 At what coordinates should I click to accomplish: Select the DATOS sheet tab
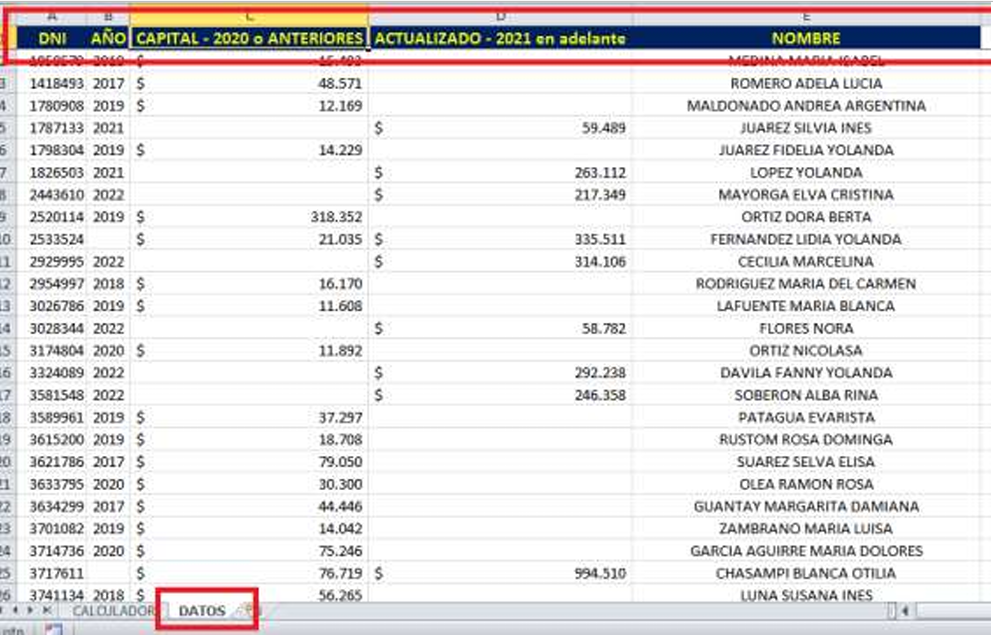[201, 610]
